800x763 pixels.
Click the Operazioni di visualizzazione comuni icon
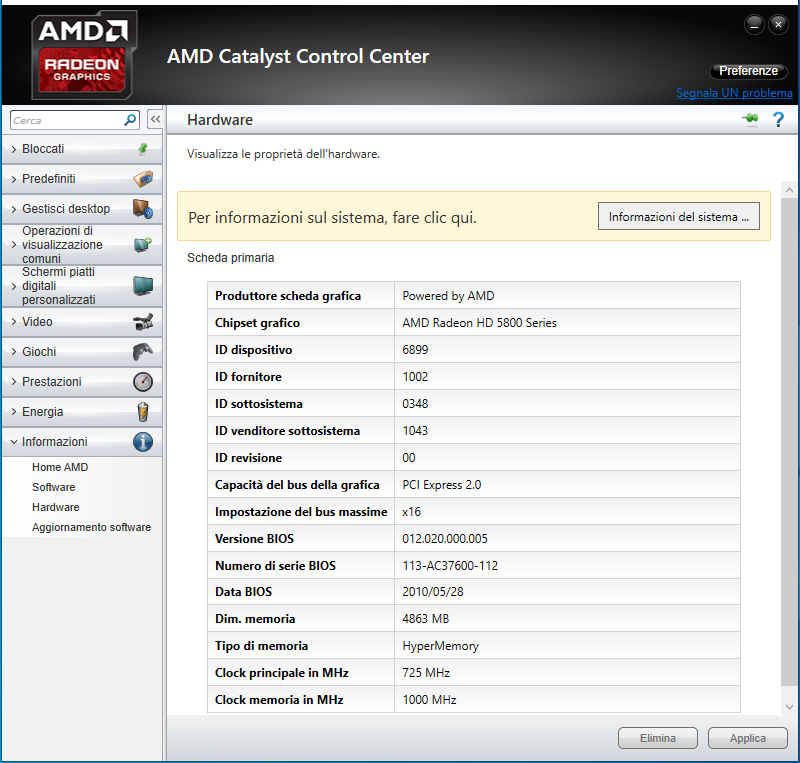[x=143, y=244]
